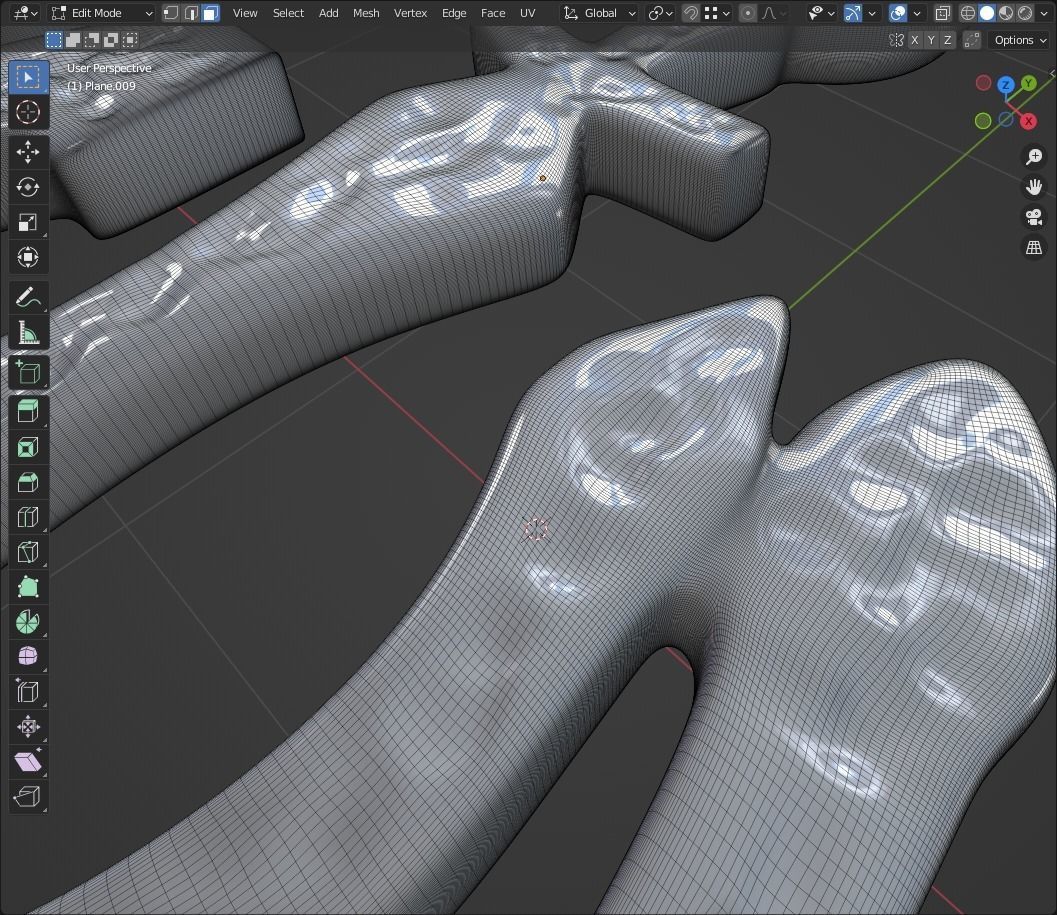Choose the Knife tool
This screenshot has width=1057, height=915.
tap(28, 552)
